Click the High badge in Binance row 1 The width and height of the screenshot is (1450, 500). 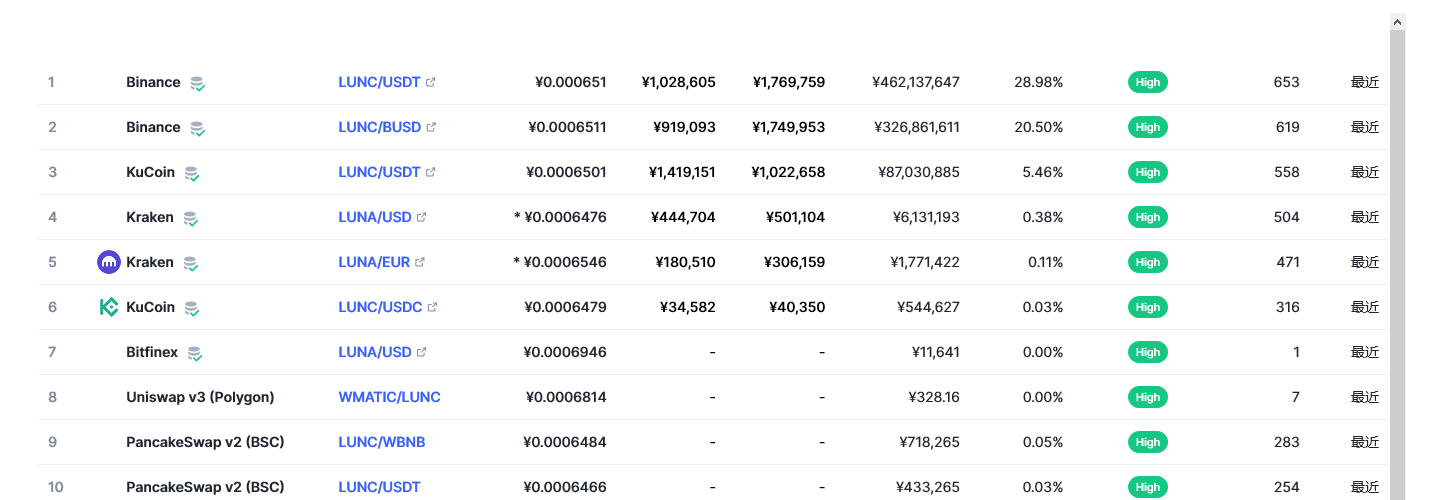(x=1148, y=82)
